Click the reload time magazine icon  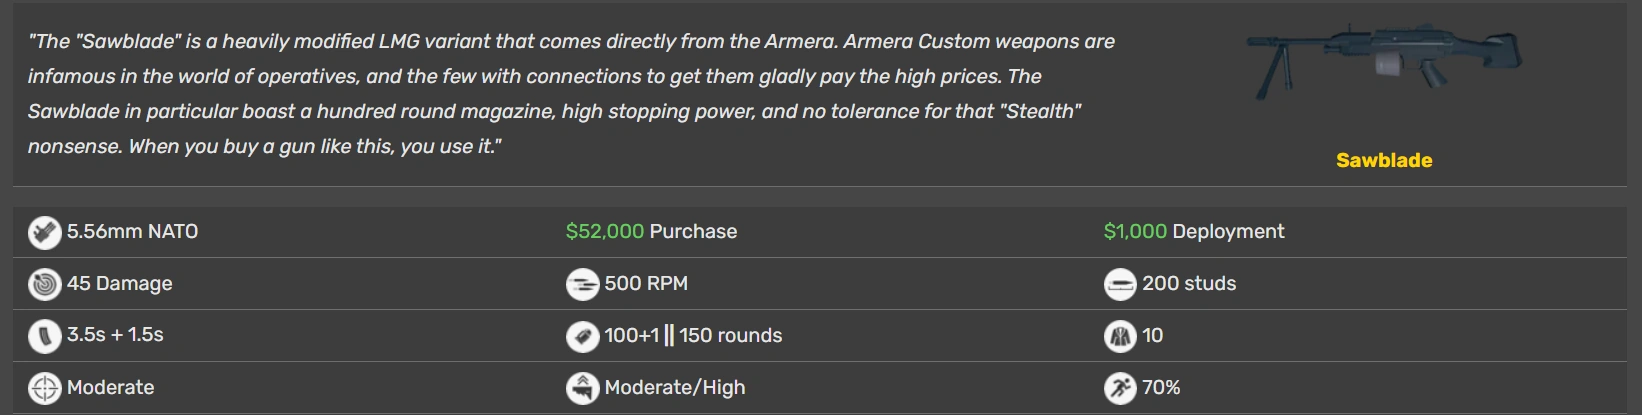point(44,336)
